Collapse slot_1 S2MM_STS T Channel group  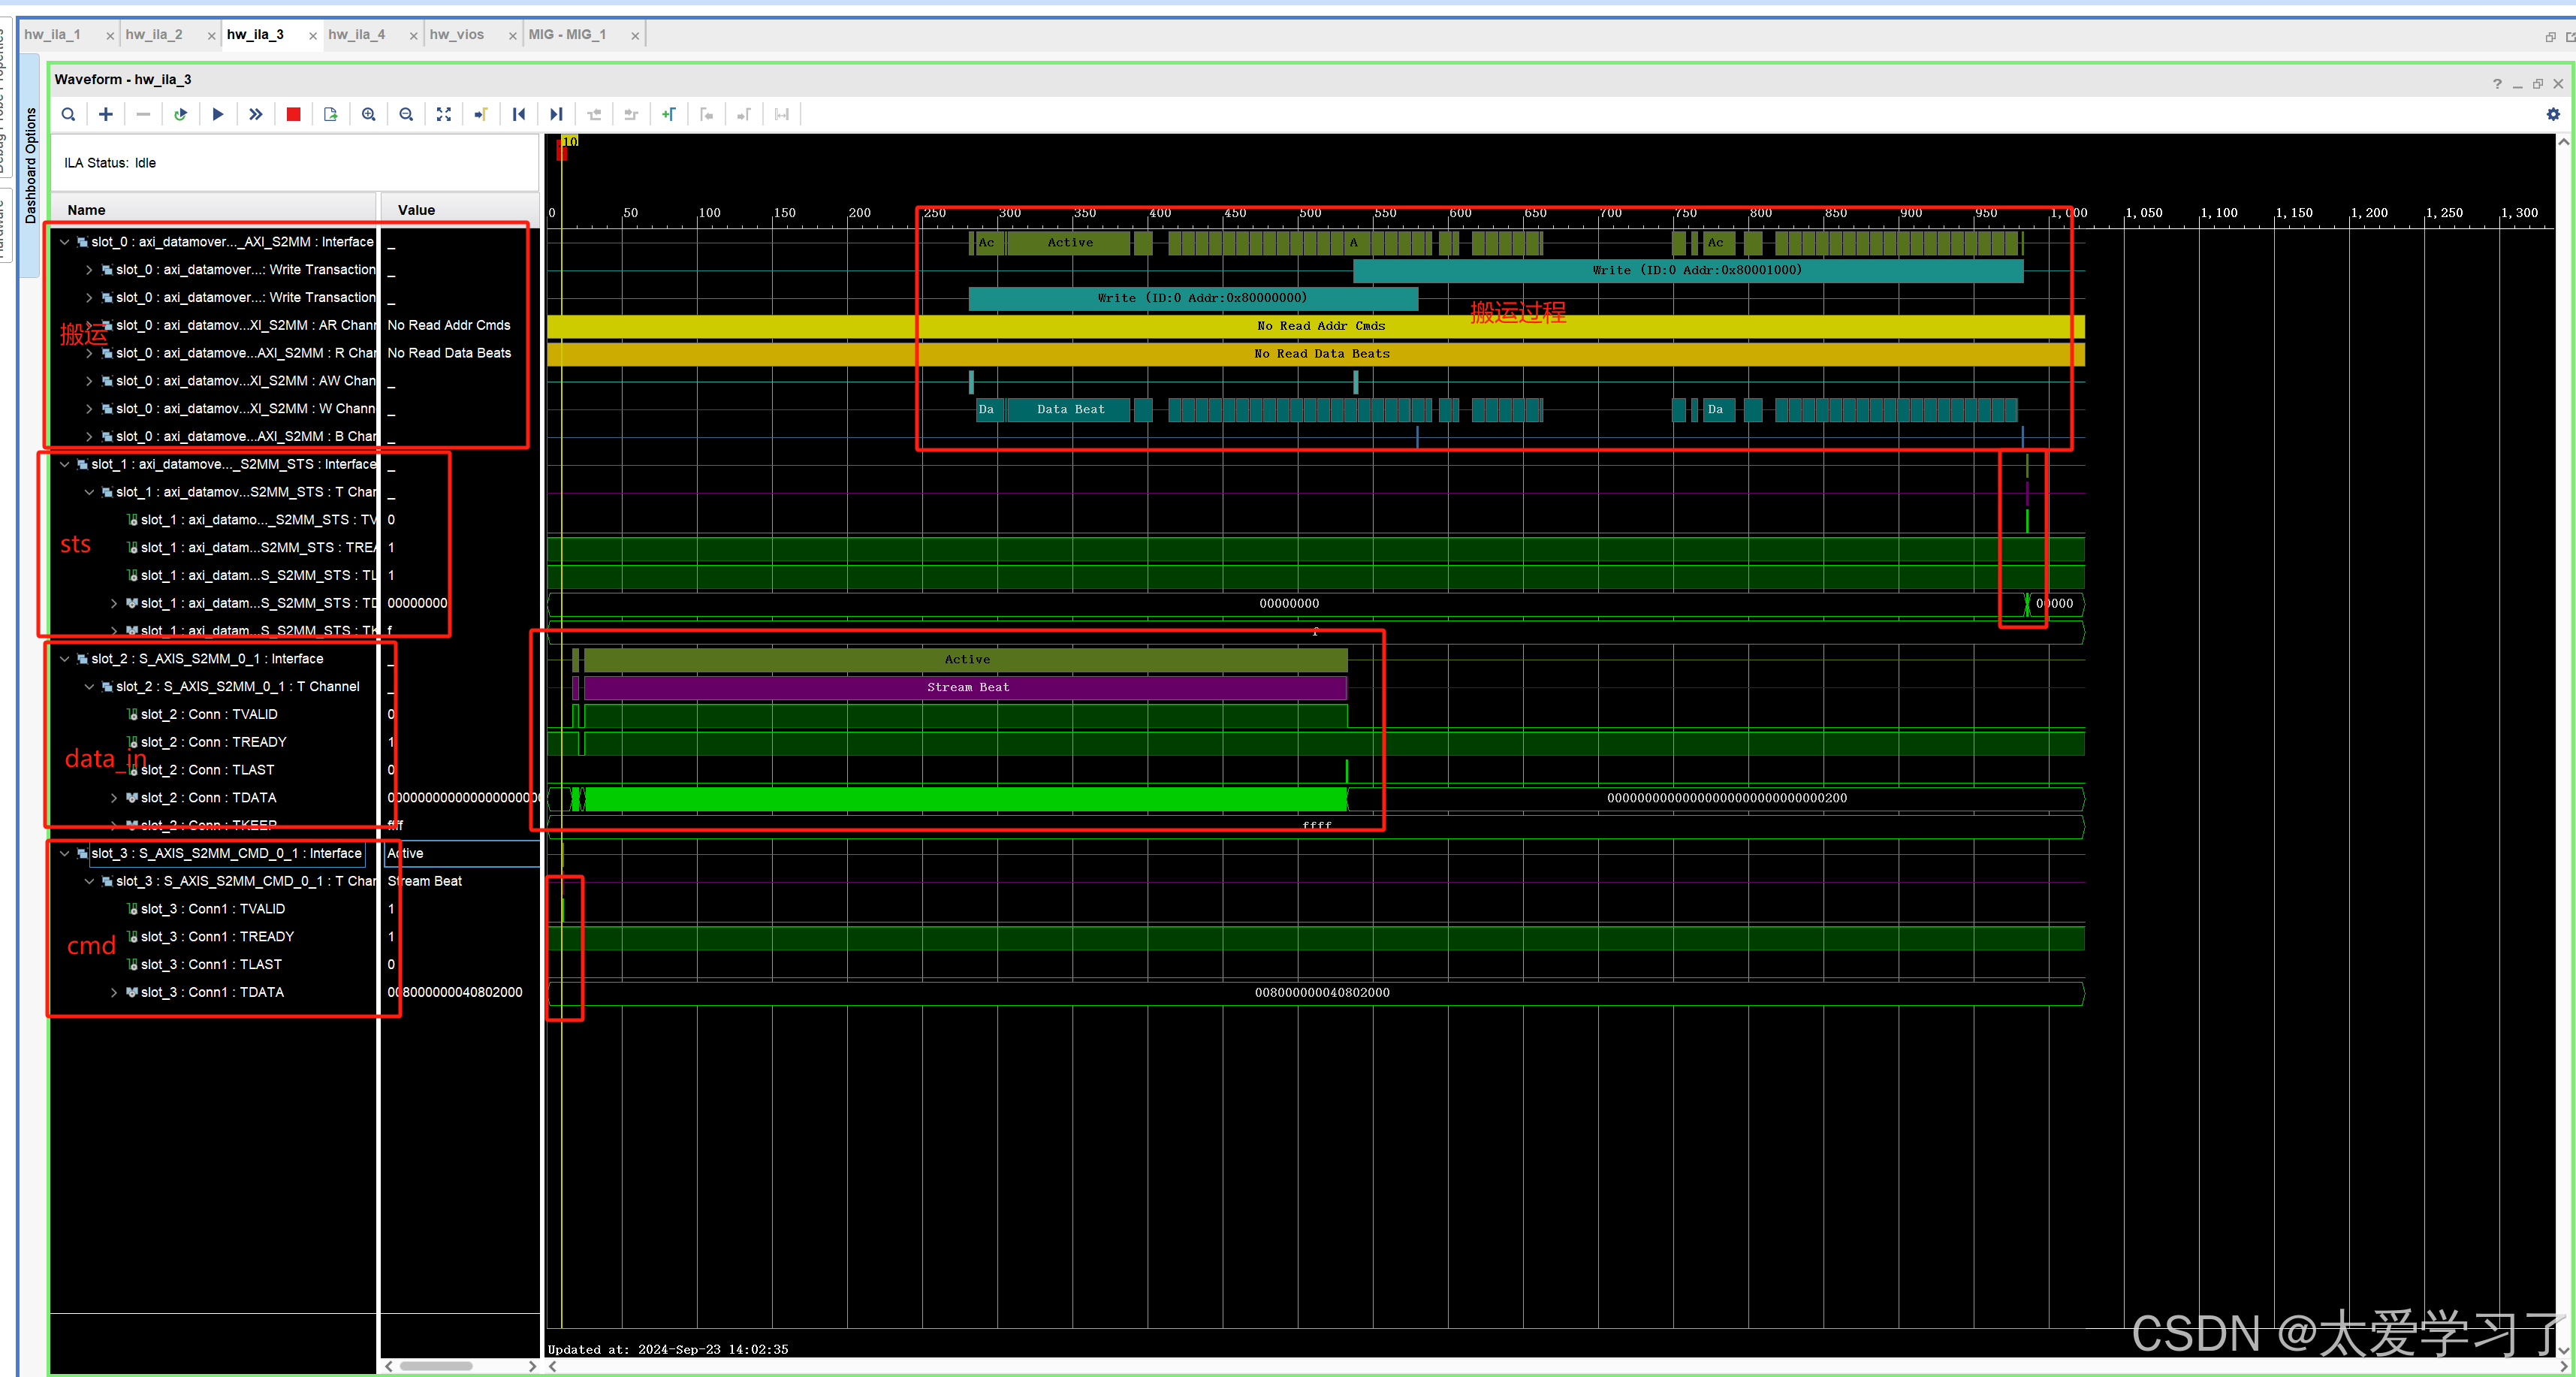[x=89, y=492]
